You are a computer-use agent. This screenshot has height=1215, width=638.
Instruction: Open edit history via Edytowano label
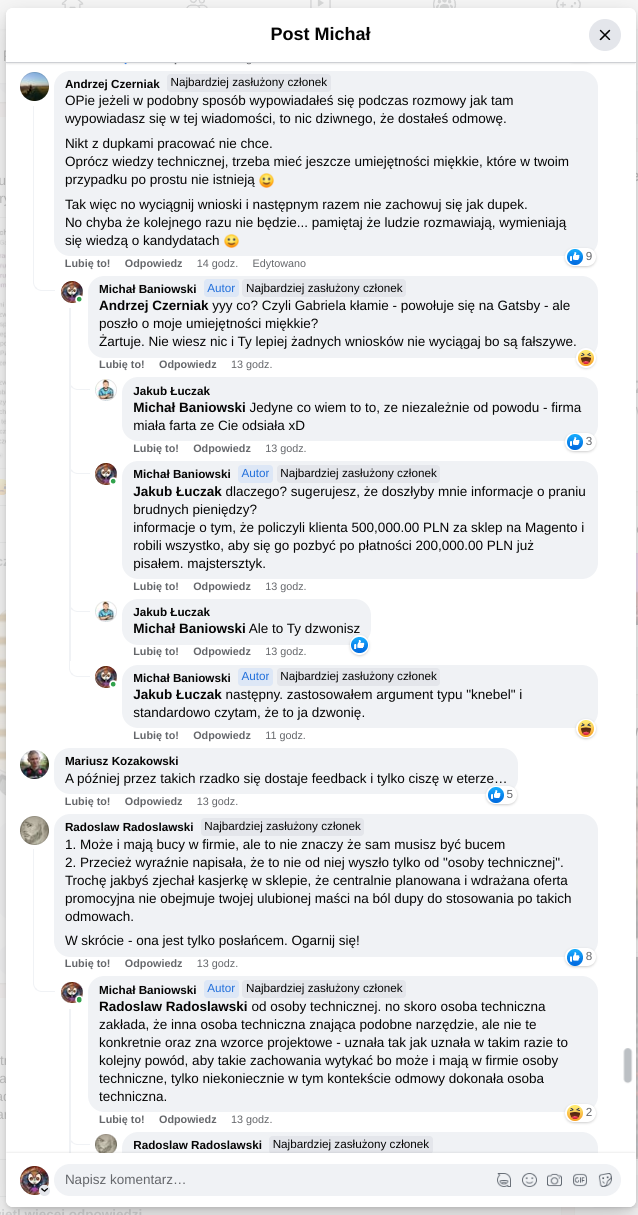[x=279, y=263]
